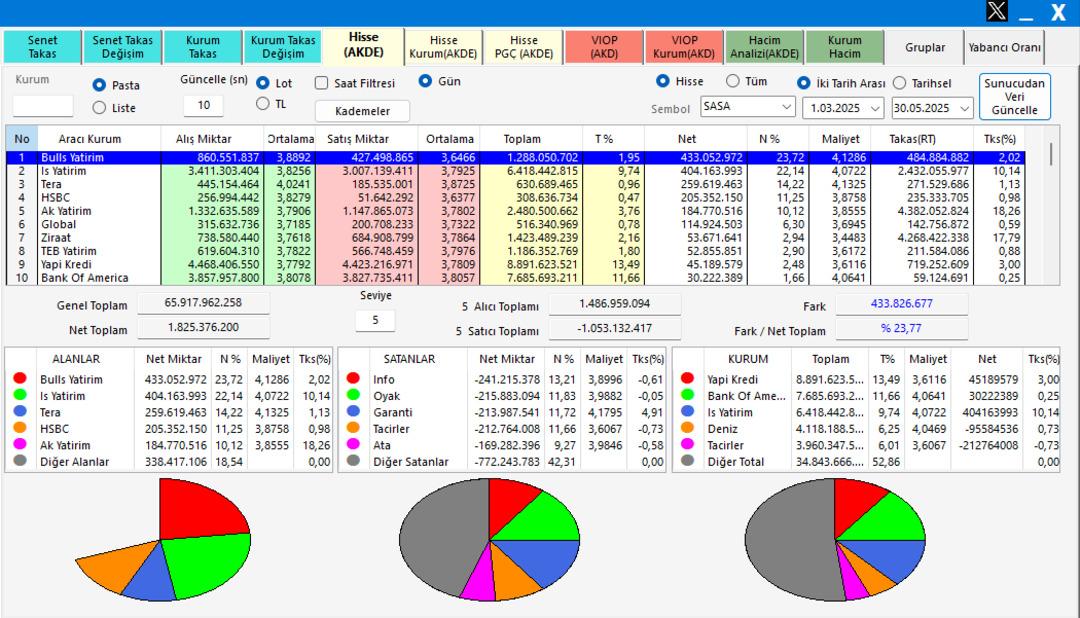The image size is (1080, 618).
Task: Click blue swatch next to Garanti
Action: click(353, 411)
